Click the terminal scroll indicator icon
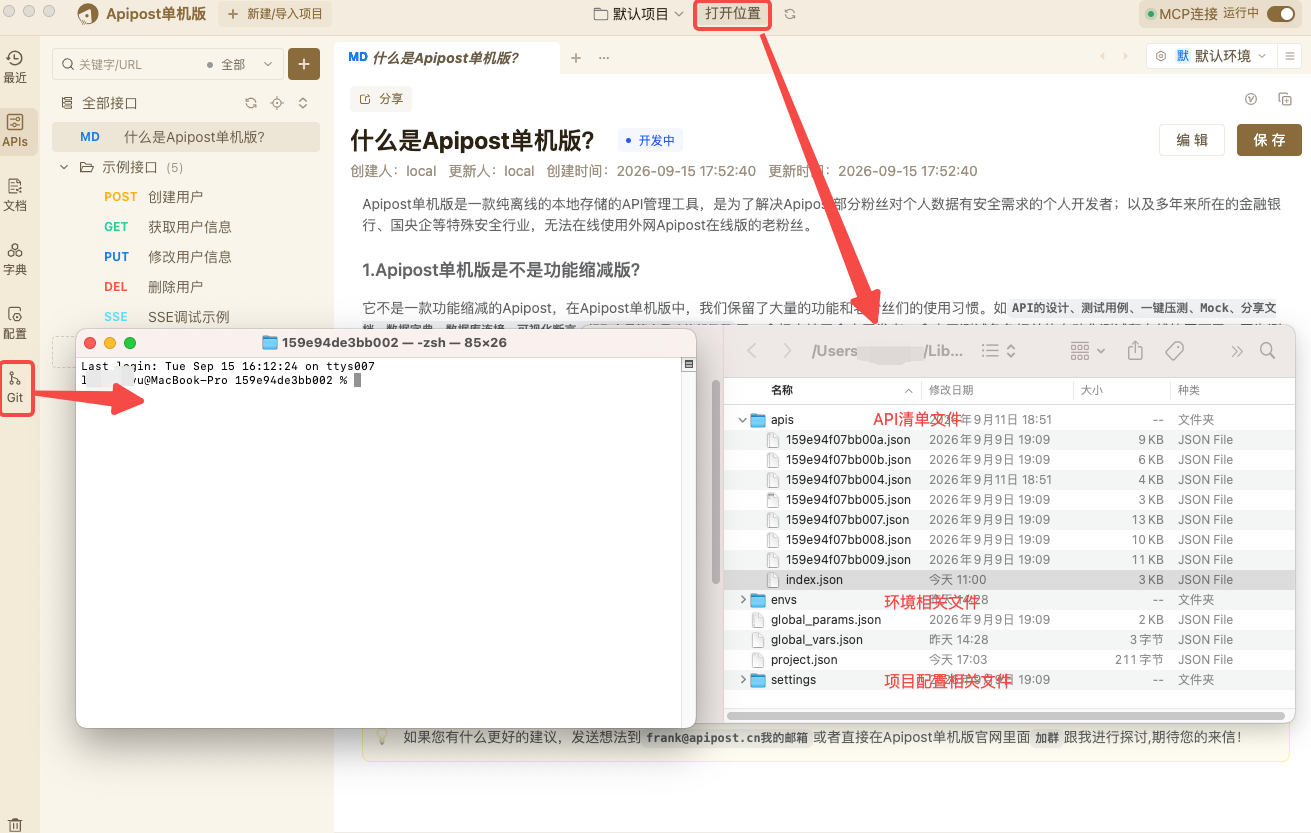Screen dimensions: 1311x833 click(x=688, y=365)
